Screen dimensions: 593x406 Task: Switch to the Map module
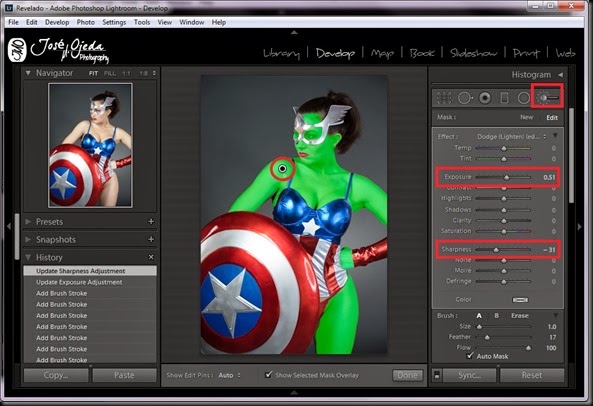pyautogui.click(x=382, y=53)
